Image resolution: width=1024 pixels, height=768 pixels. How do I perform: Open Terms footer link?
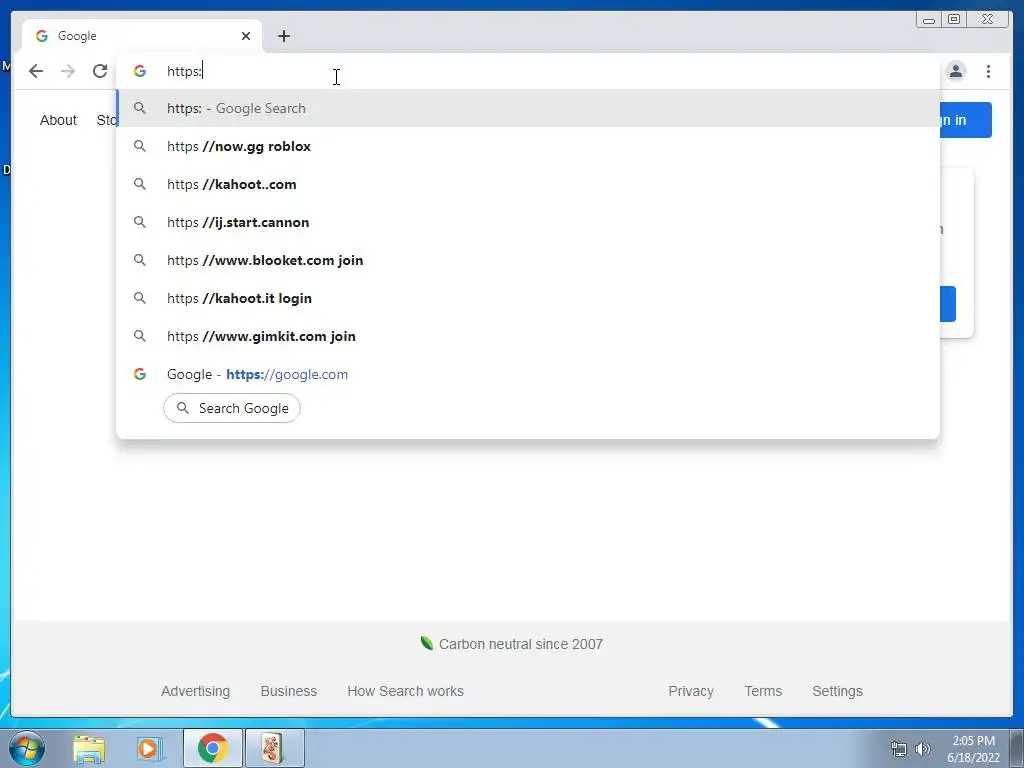pos(763,691)
